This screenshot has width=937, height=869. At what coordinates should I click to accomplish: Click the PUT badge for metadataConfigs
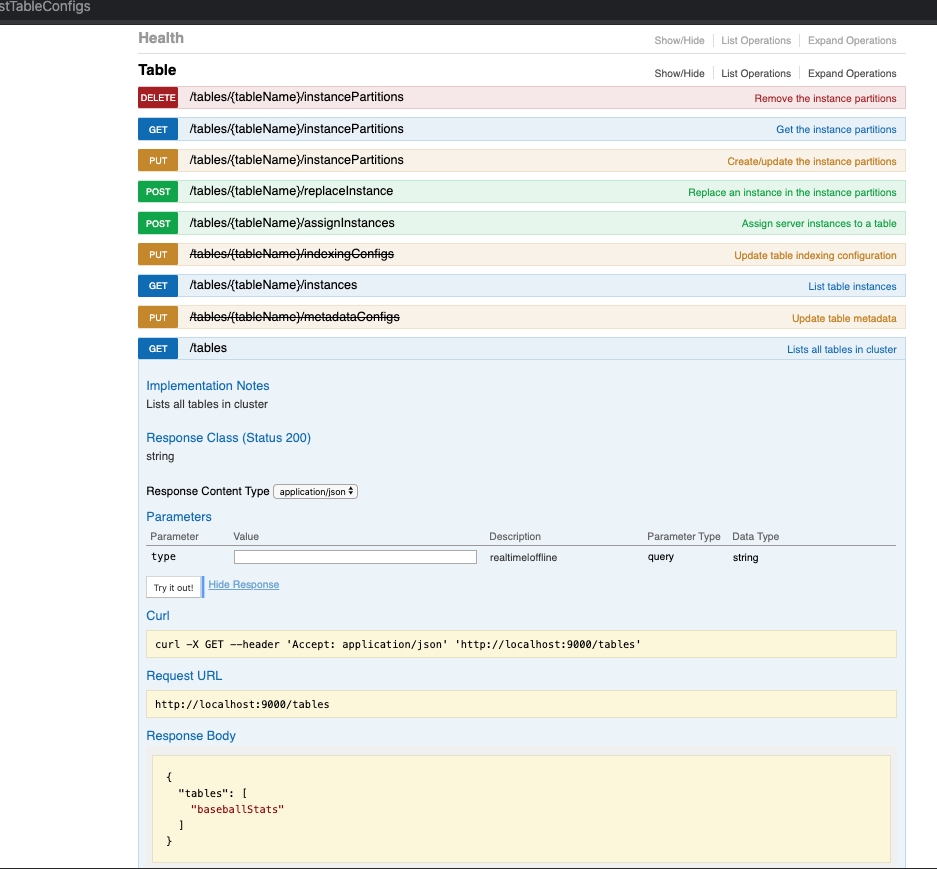coord(158,318)
